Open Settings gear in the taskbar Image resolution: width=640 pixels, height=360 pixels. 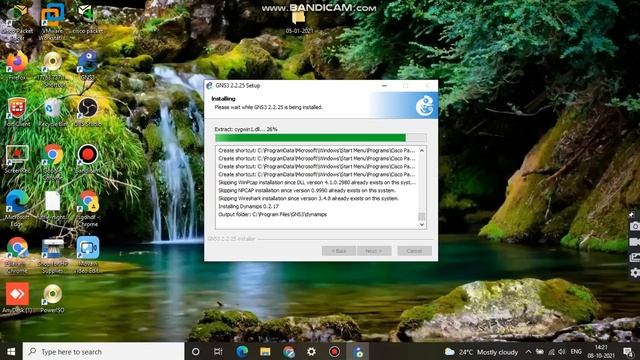[x=311, y=351]
